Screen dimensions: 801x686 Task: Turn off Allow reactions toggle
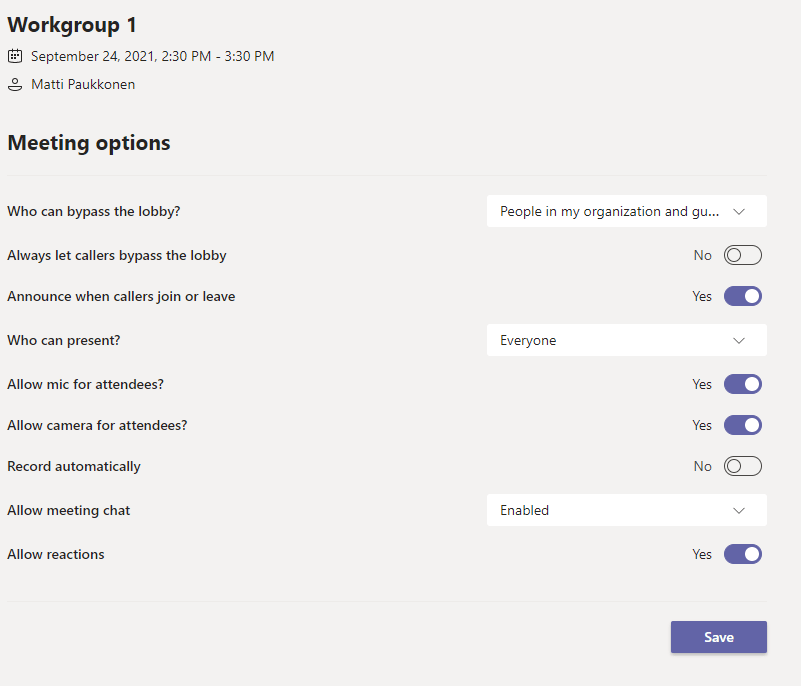click(x=743, y=554)
